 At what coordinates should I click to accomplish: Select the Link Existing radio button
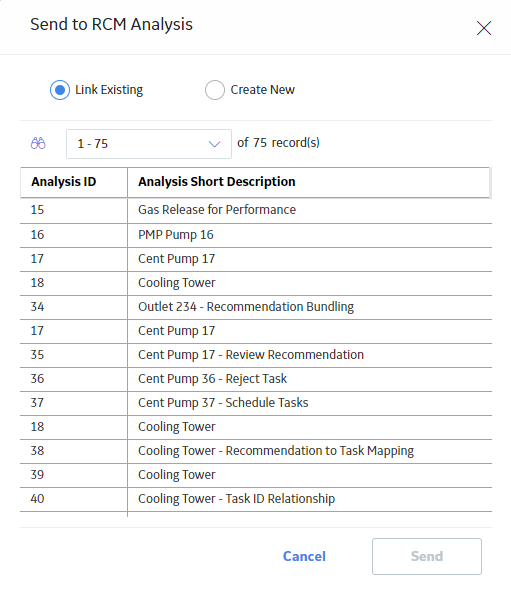tap(60, 90)
